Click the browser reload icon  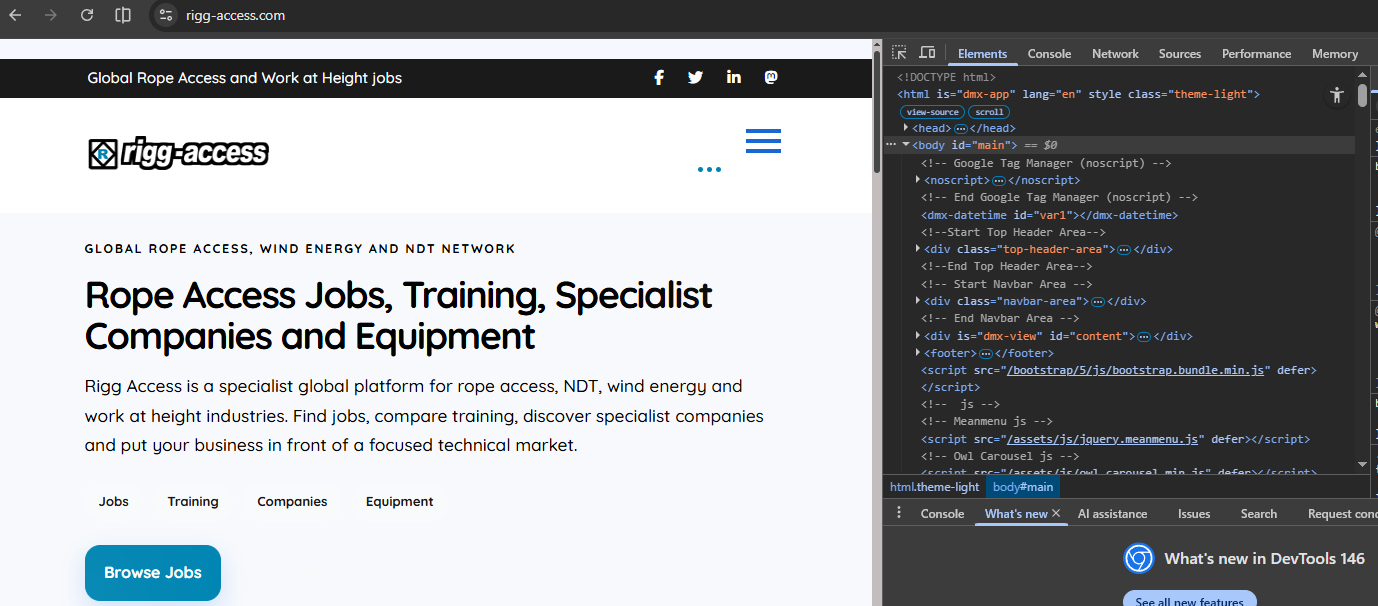(87, 15)
